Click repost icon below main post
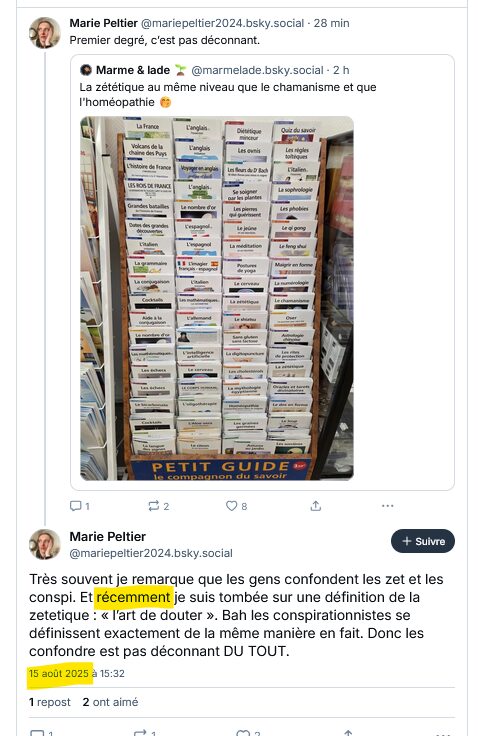The width and height of the screenshot is (478, 736). (140, 732)
